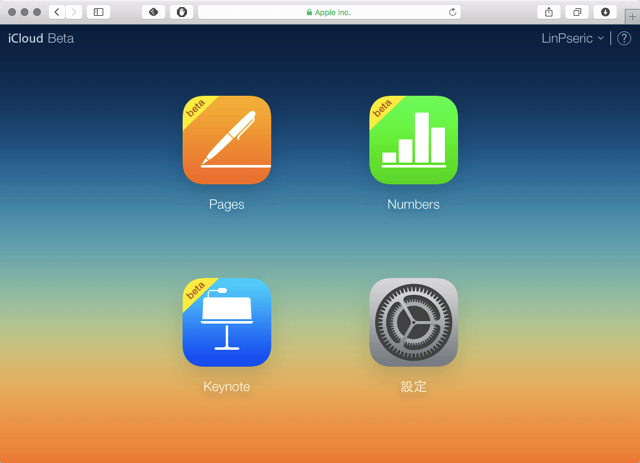Close the Safari window with the leftmost traffic-light button
The height and width of the screenshot is (463, 640).
tap(12, 12)
